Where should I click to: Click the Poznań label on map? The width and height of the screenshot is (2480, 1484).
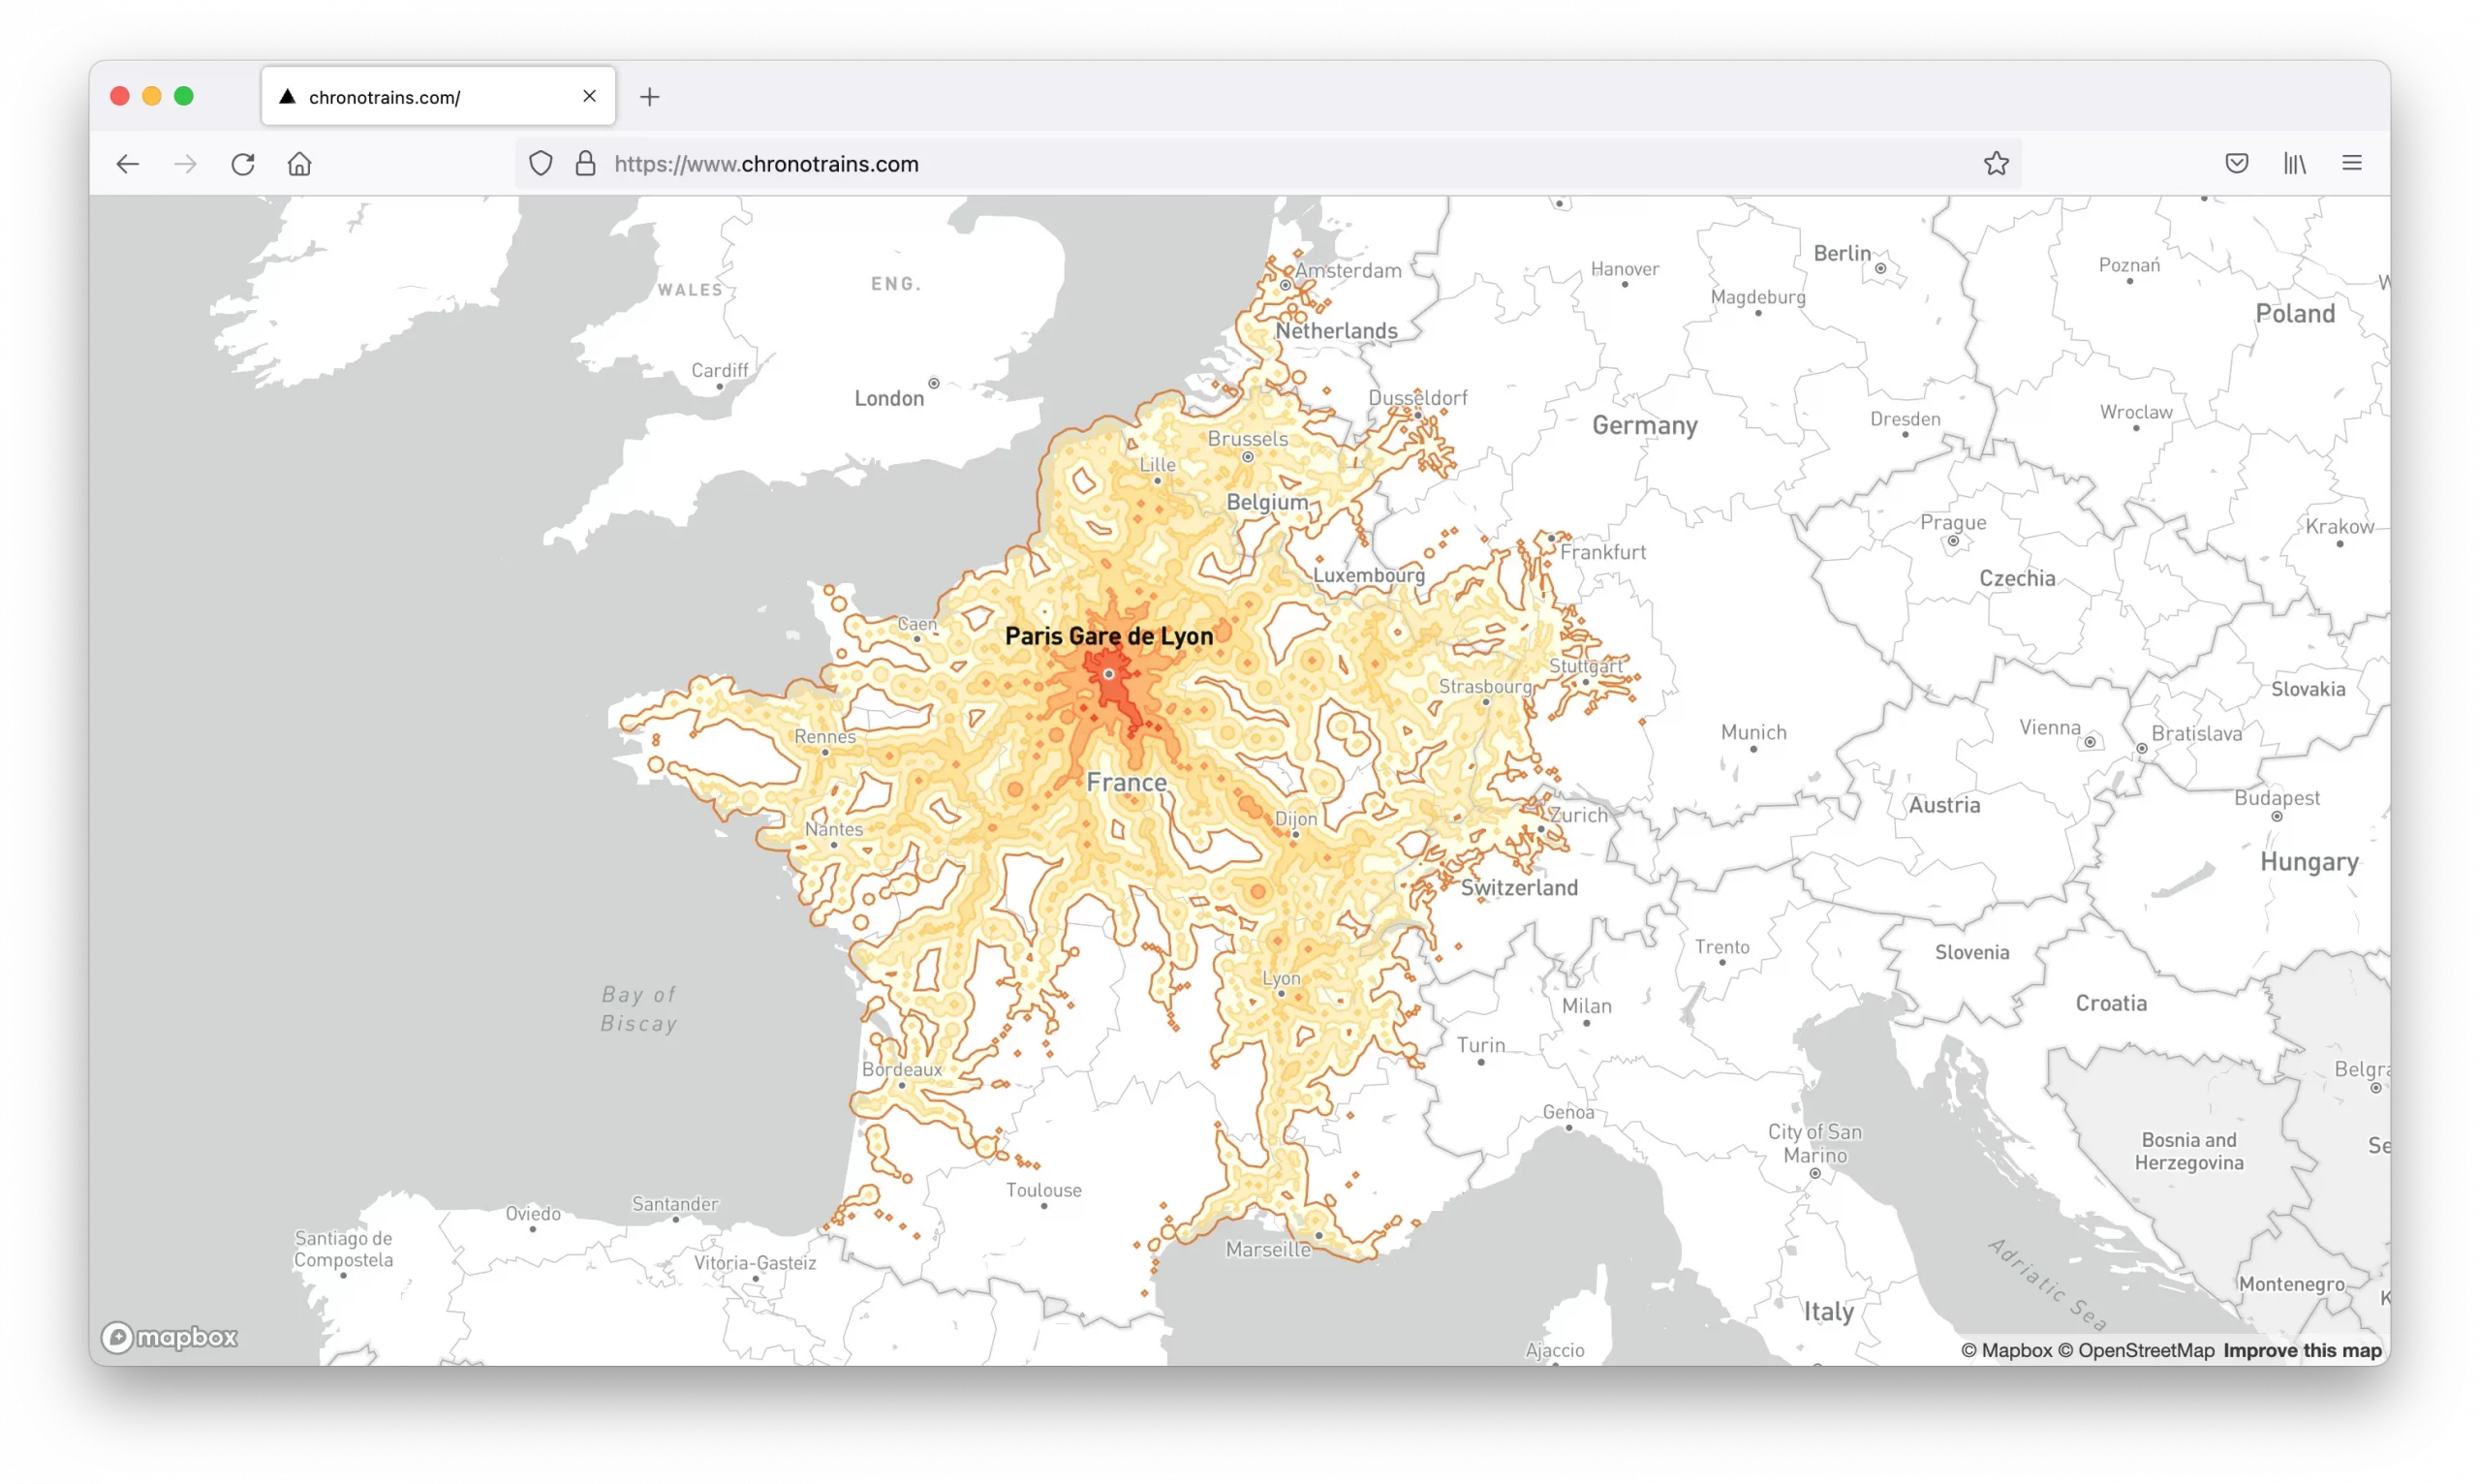click(x=2129, y=264)
